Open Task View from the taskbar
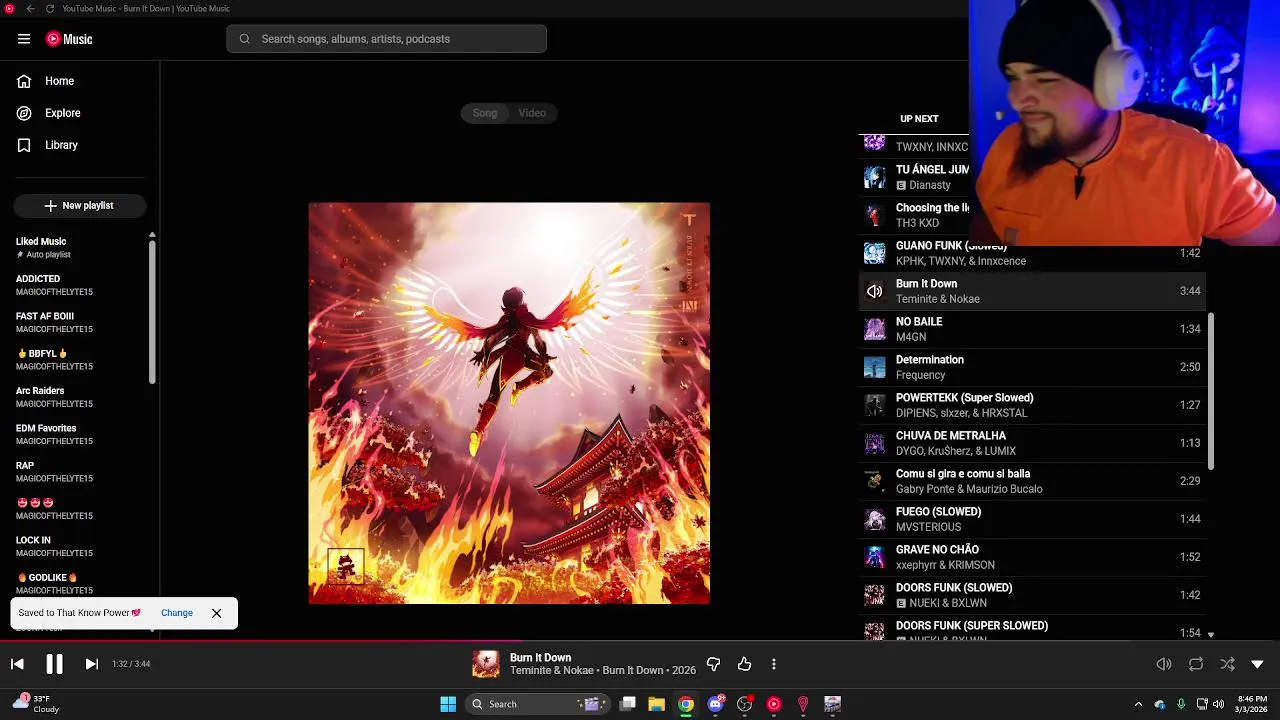Viewport: 1280px width, 720px height. [628, 704]
